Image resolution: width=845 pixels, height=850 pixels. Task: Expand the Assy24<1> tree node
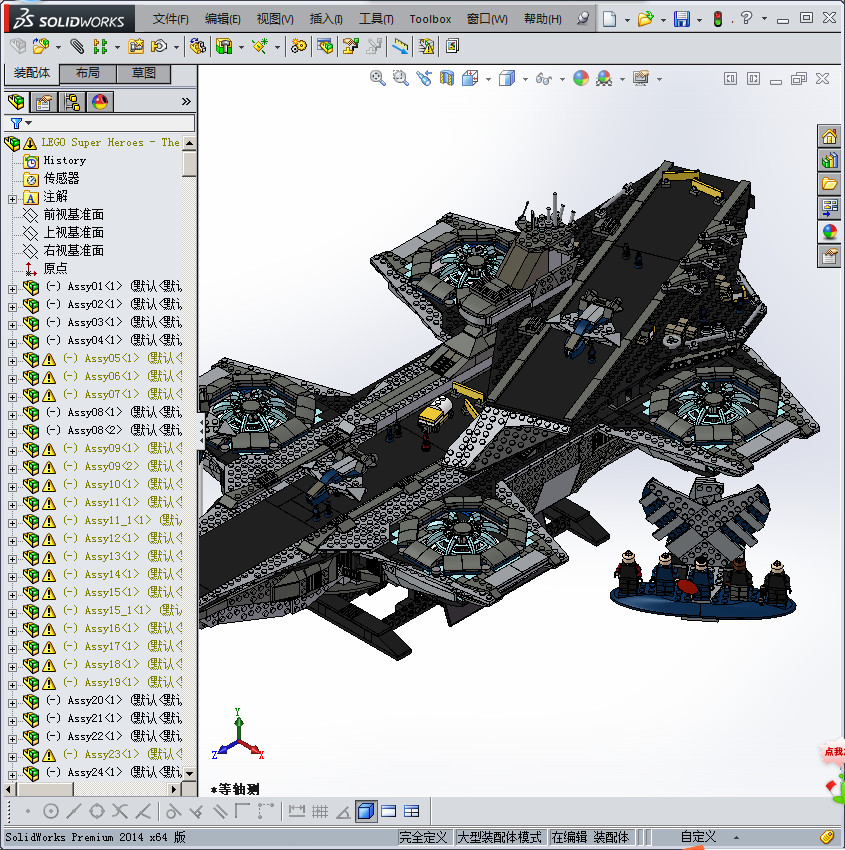(x=12, y=775)
